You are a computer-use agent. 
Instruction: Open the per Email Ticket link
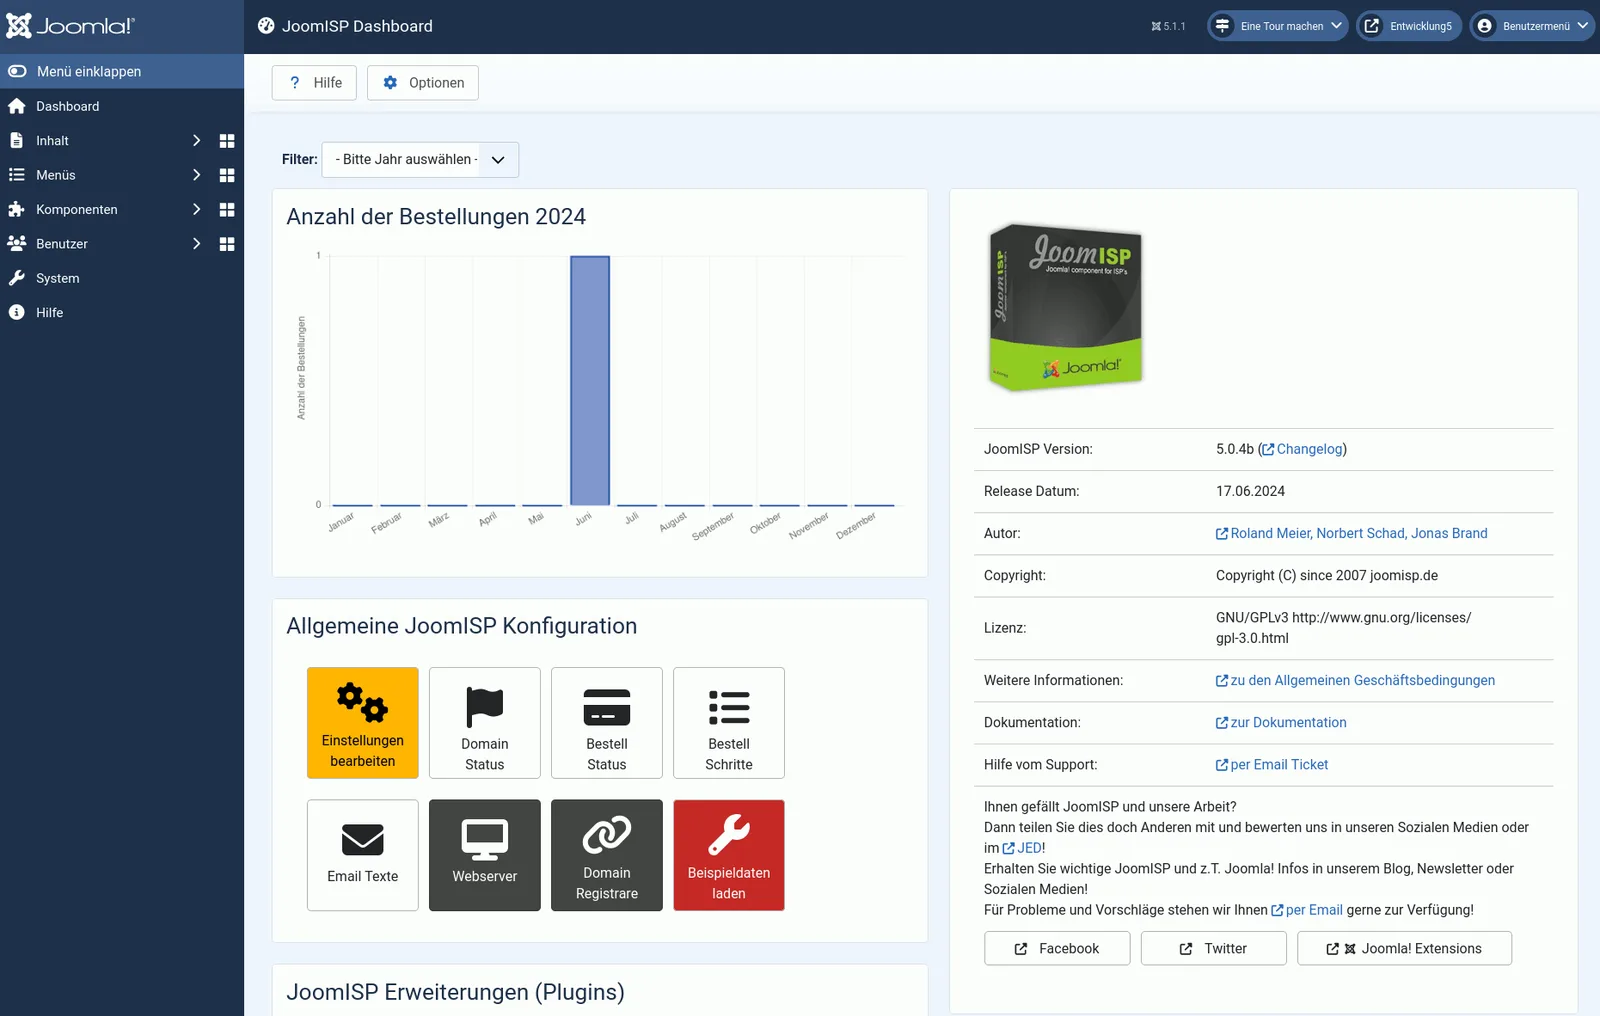[1272, 764]
